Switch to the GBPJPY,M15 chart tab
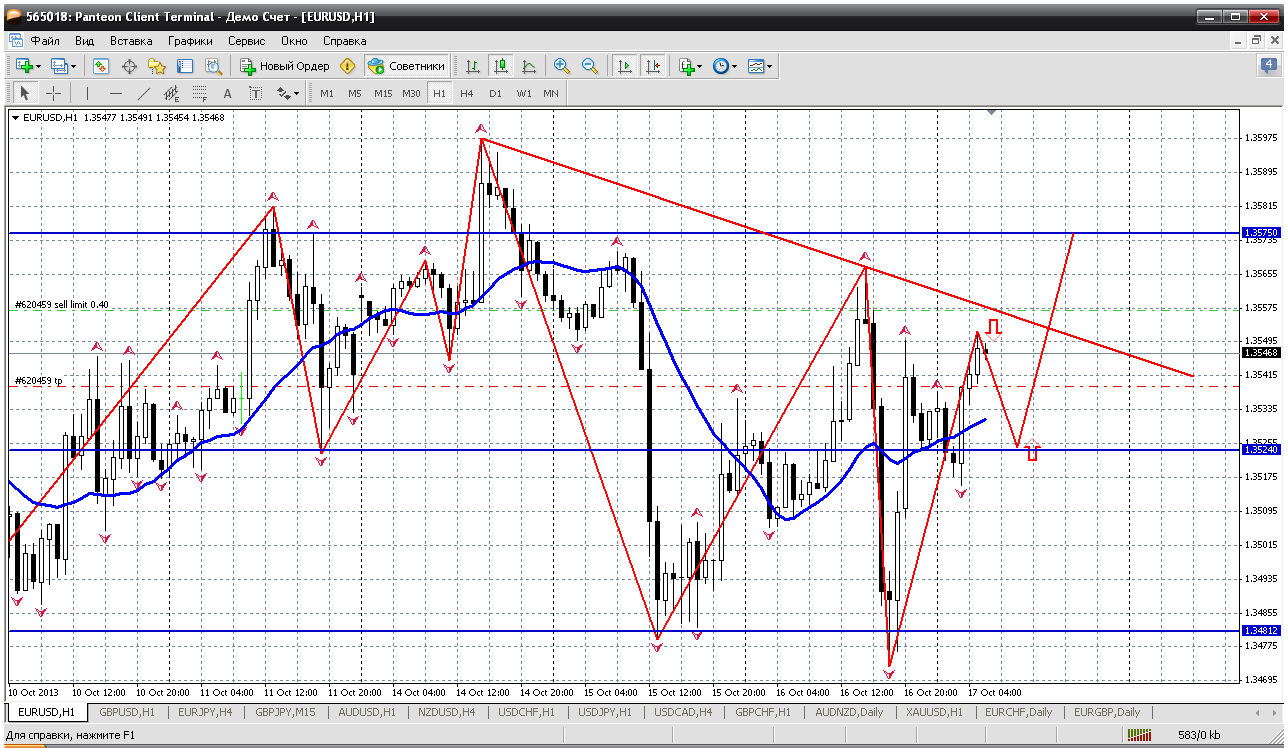Viewport: 1288px width, 748px height. pos(286,712)
